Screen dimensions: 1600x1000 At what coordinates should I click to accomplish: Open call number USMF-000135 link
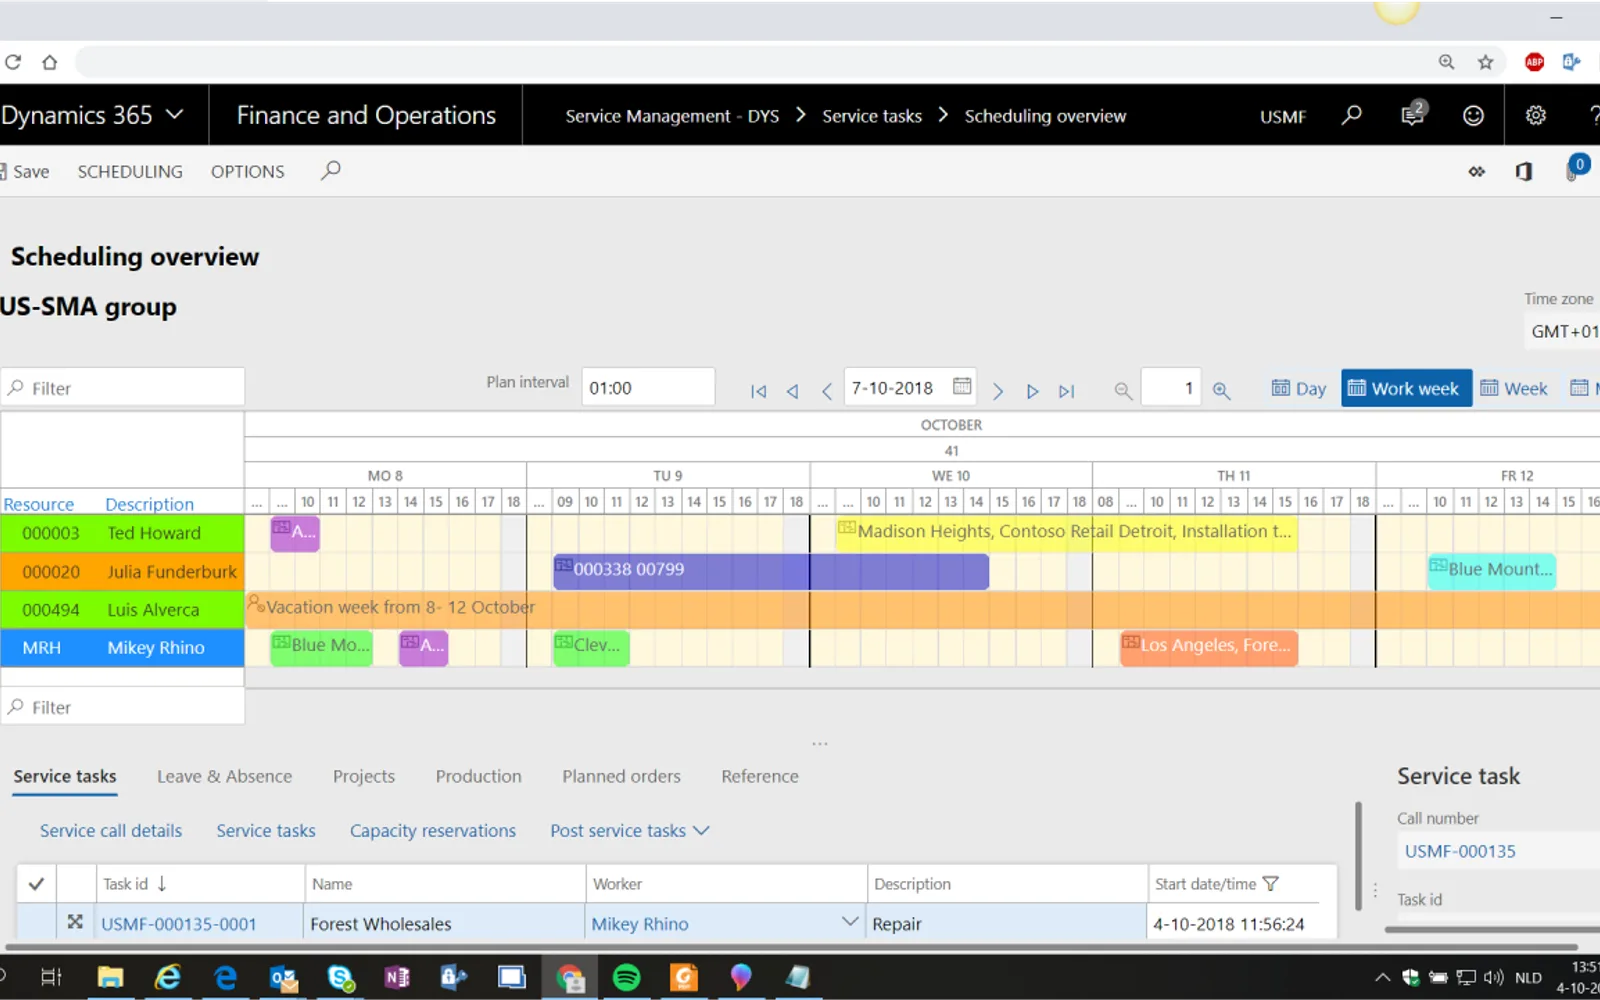1460,851
